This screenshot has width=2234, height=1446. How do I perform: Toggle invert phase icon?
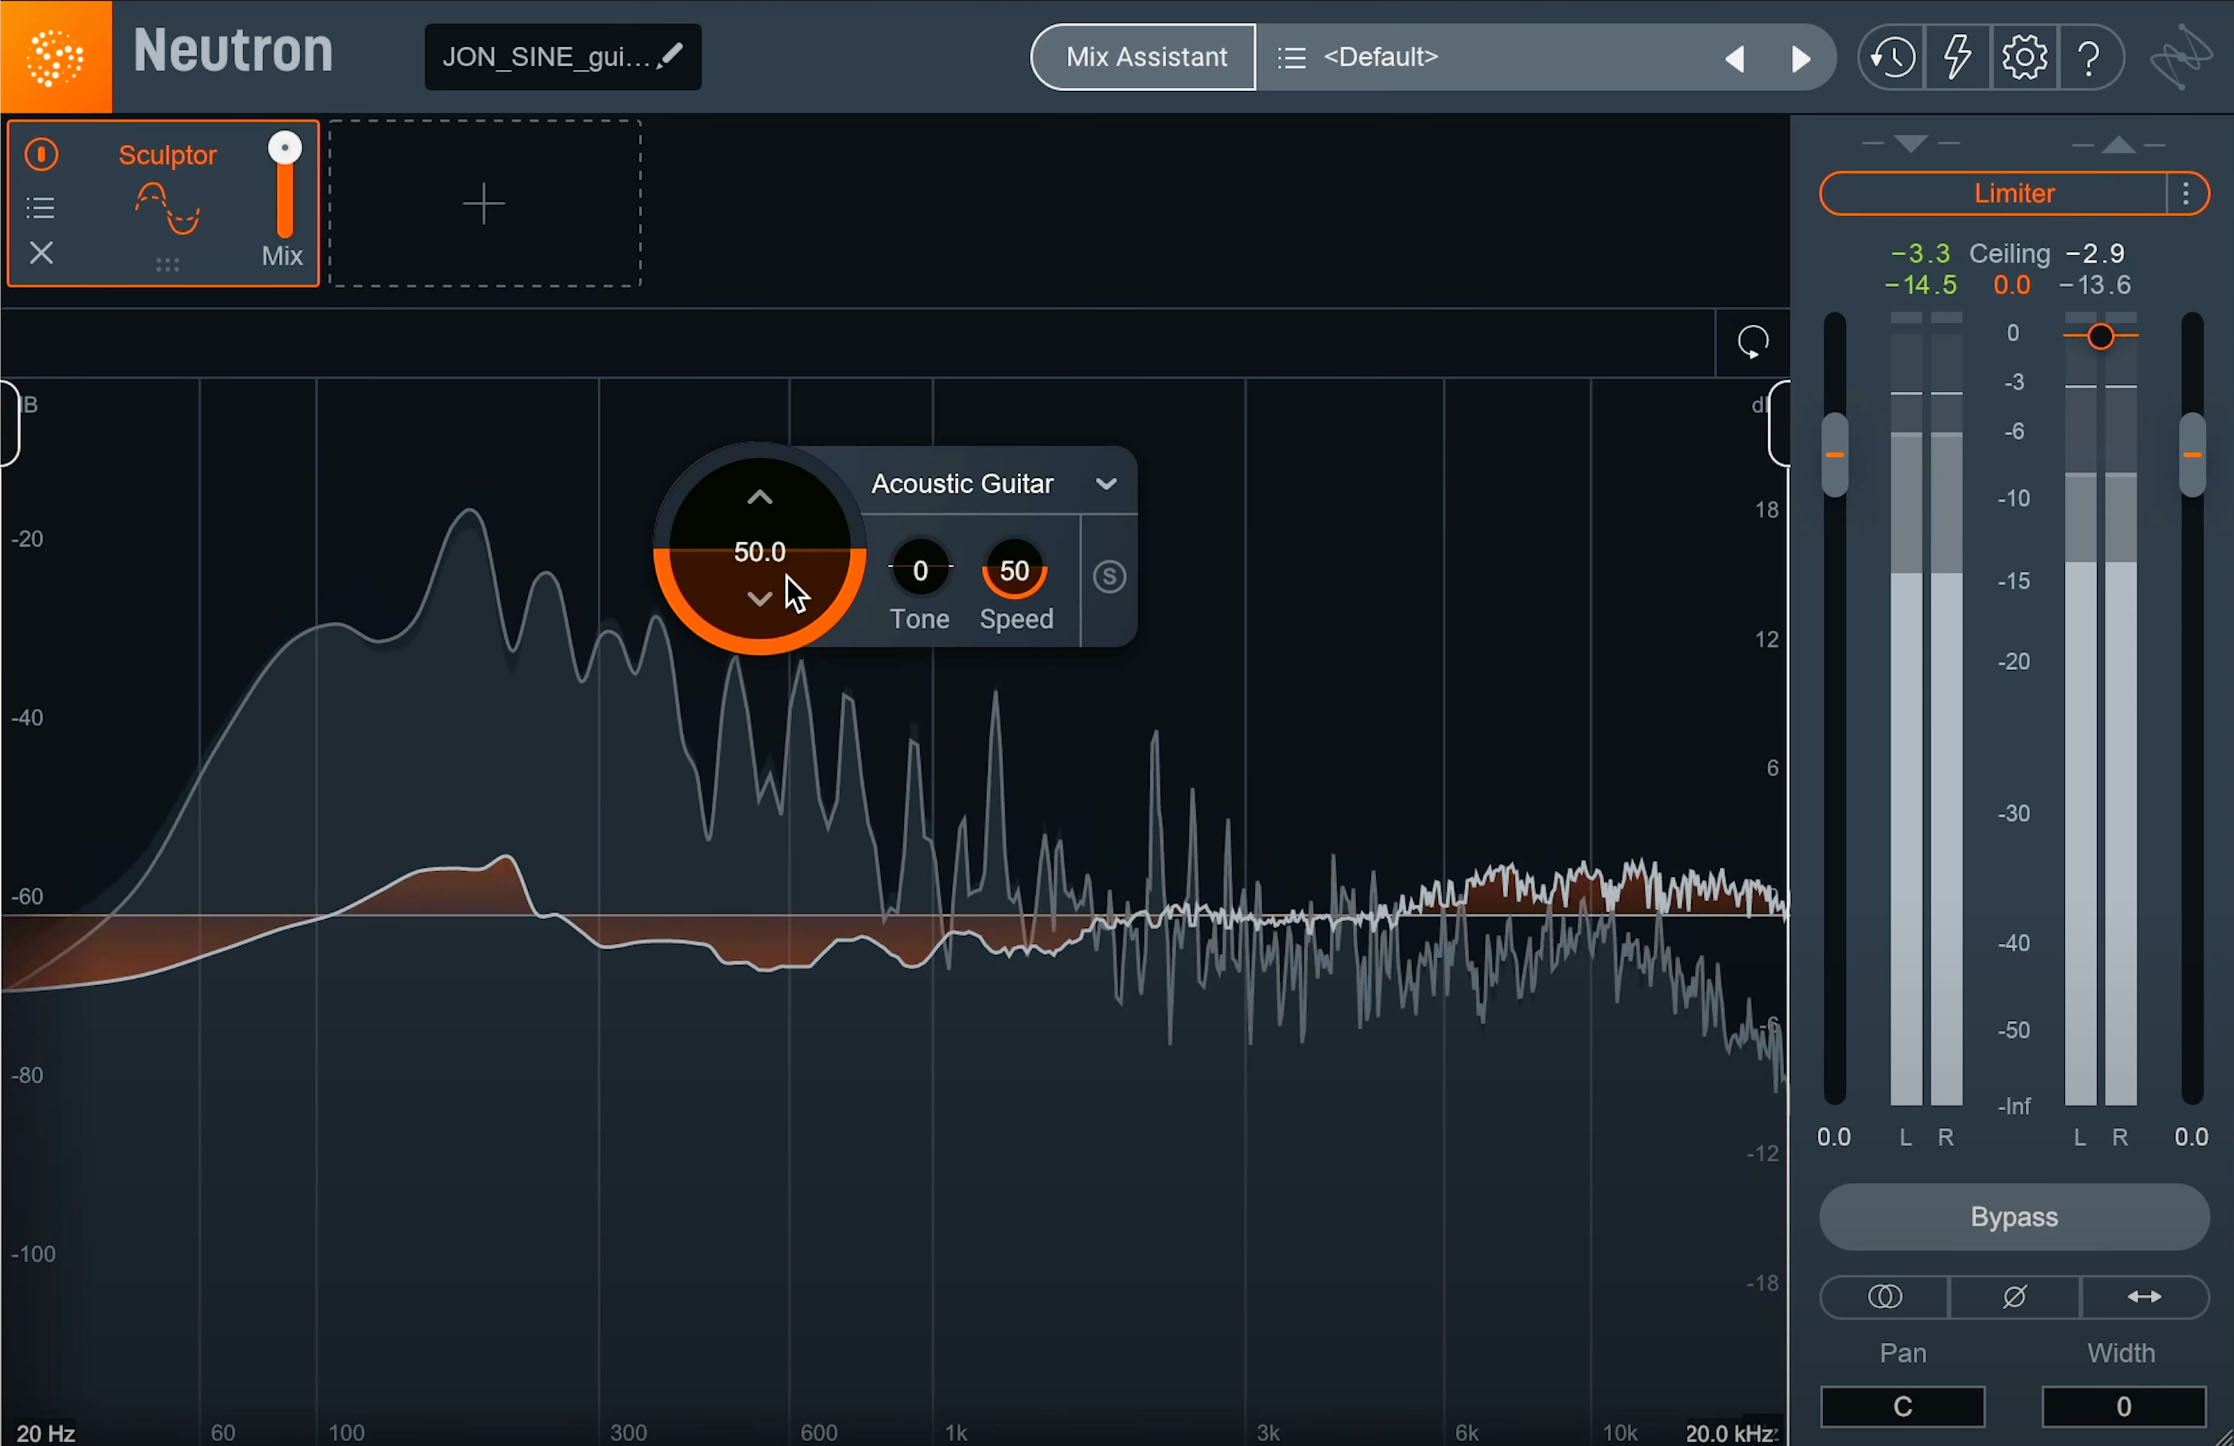[2014, 1297]
